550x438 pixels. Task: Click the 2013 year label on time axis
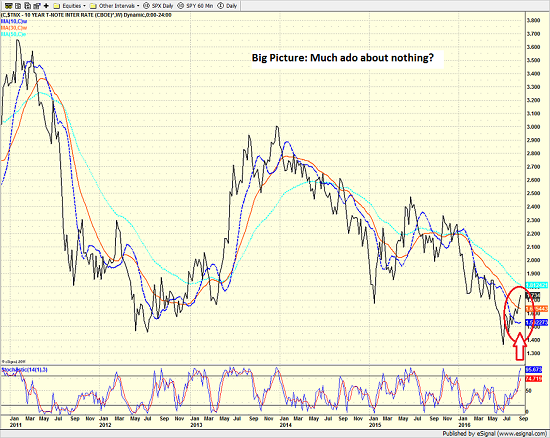click(x=196, y=425)
